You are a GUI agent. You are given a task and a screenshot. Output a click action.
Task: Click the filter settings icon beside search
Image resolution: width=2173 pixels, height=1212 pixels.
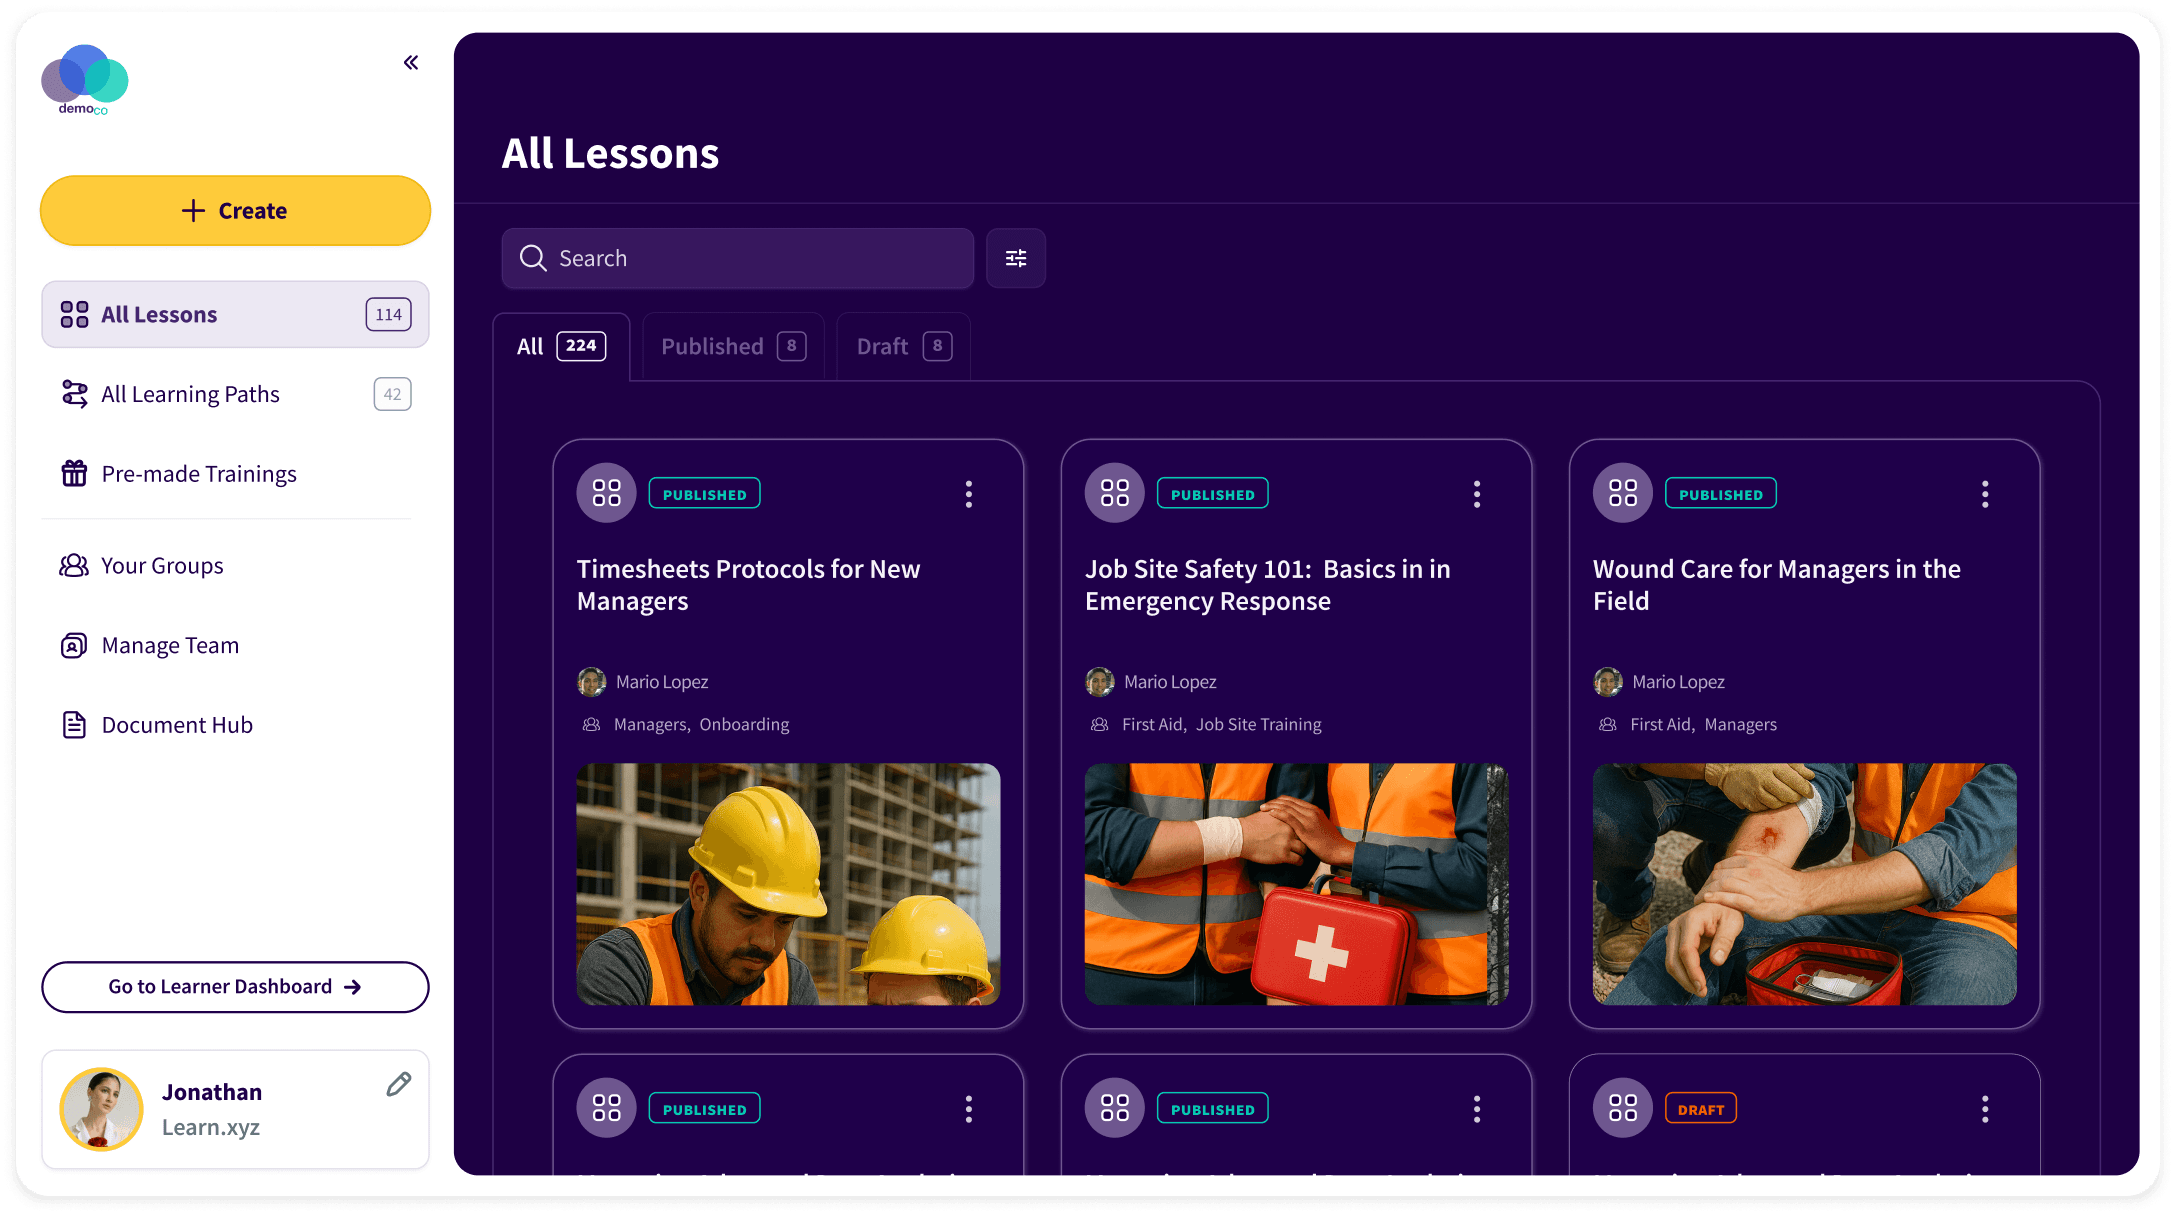click(1015, 258)
